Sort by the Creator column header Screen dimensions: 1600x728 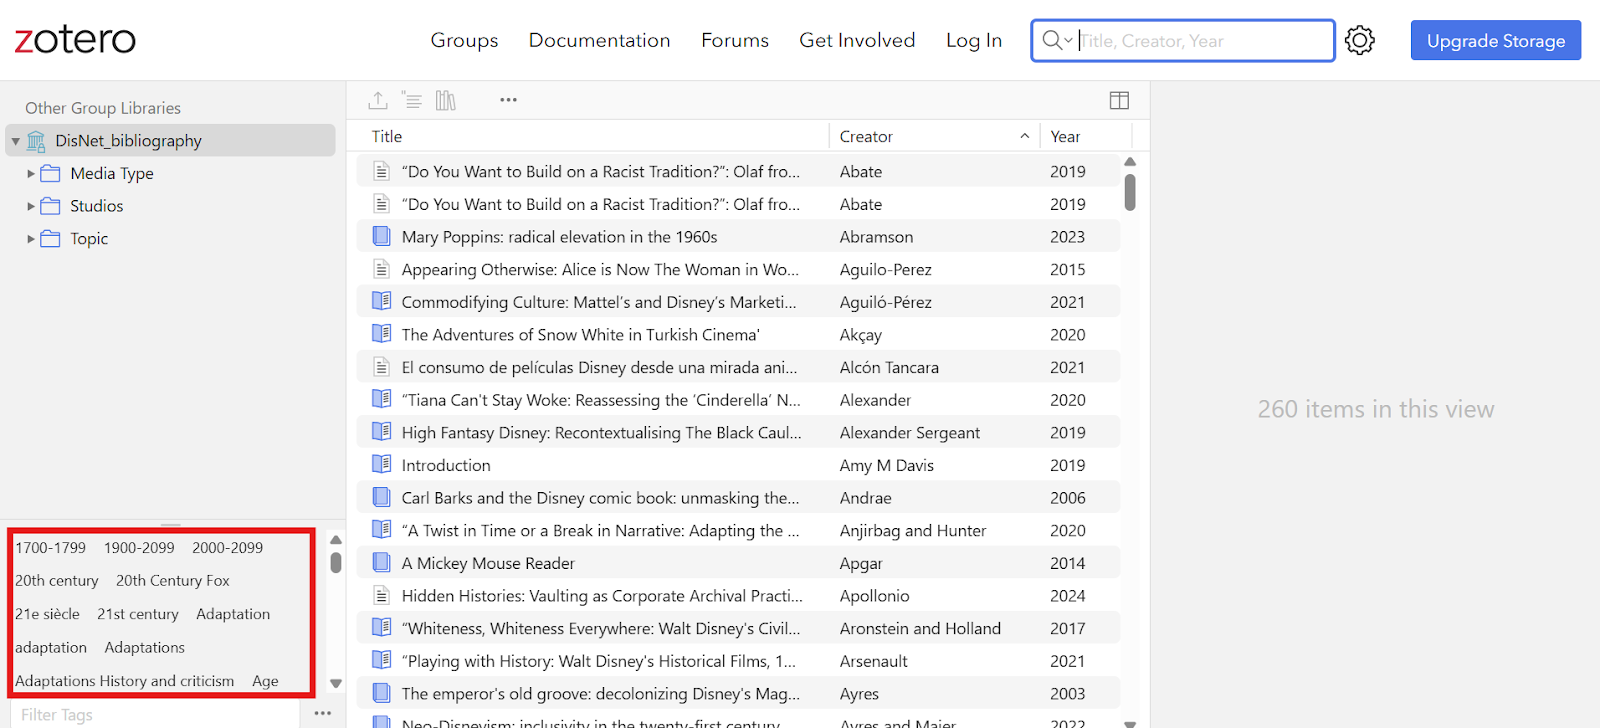[x=934, y=136]
